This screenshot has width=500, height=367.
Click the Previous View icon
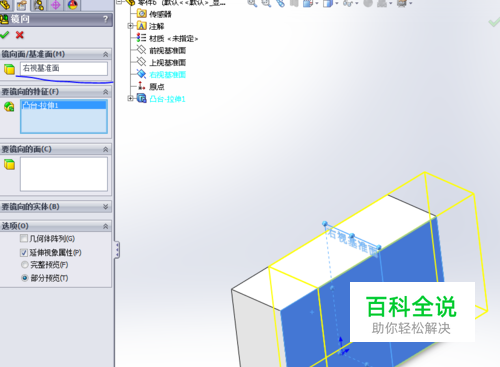(x=280, y=3)
